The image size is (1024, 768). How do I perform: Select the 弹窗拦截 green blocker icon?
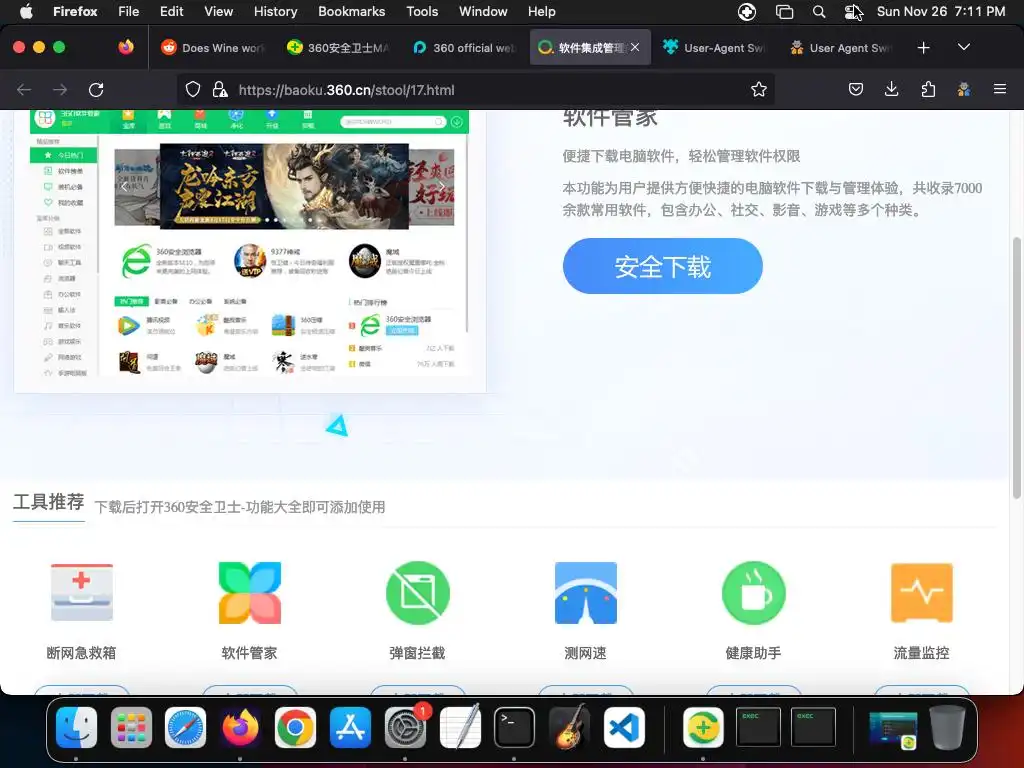click(x=417, y=592)
